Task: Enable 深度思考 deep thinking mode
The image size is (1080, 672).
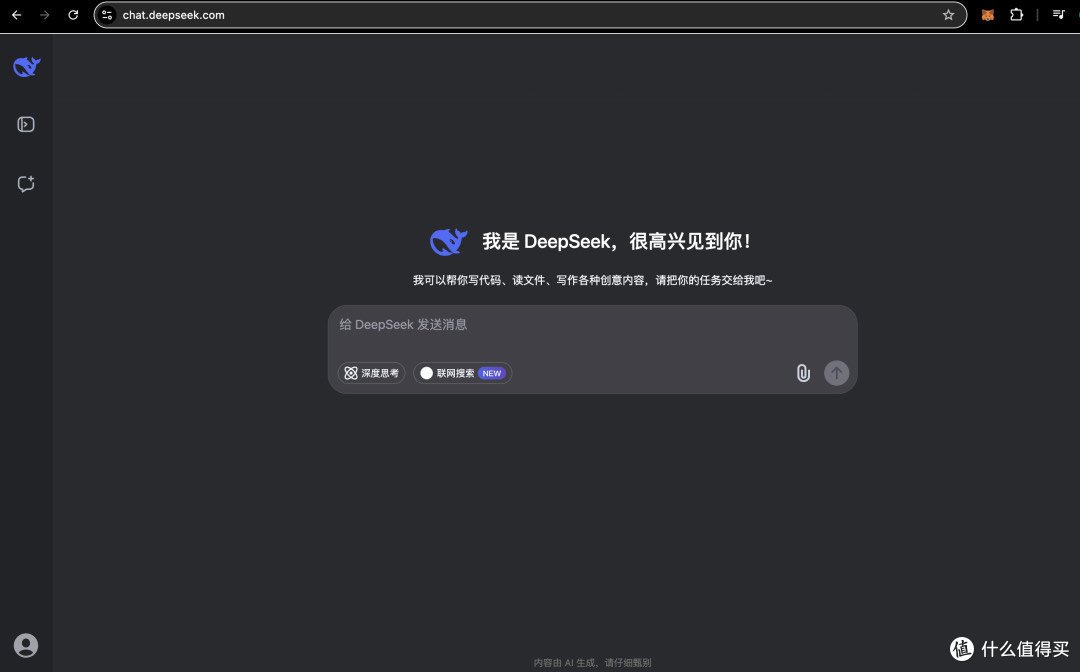Action: [371, 373]
